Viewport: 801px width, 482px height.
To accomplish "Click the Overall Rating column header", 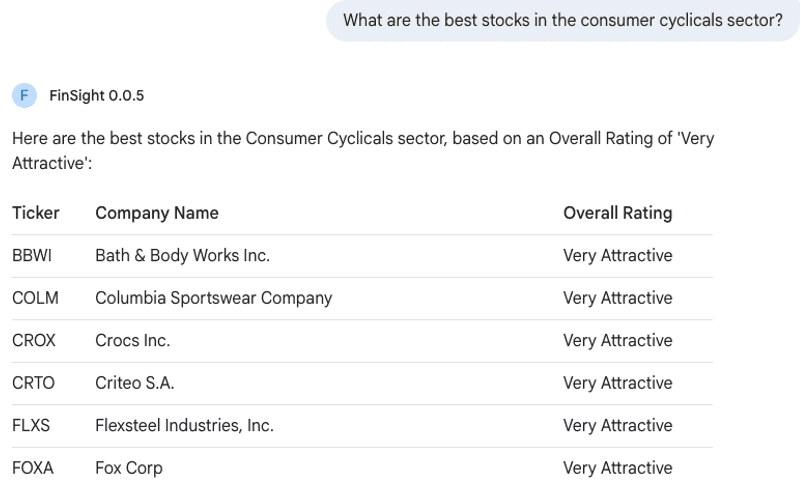I will (617, 213).
